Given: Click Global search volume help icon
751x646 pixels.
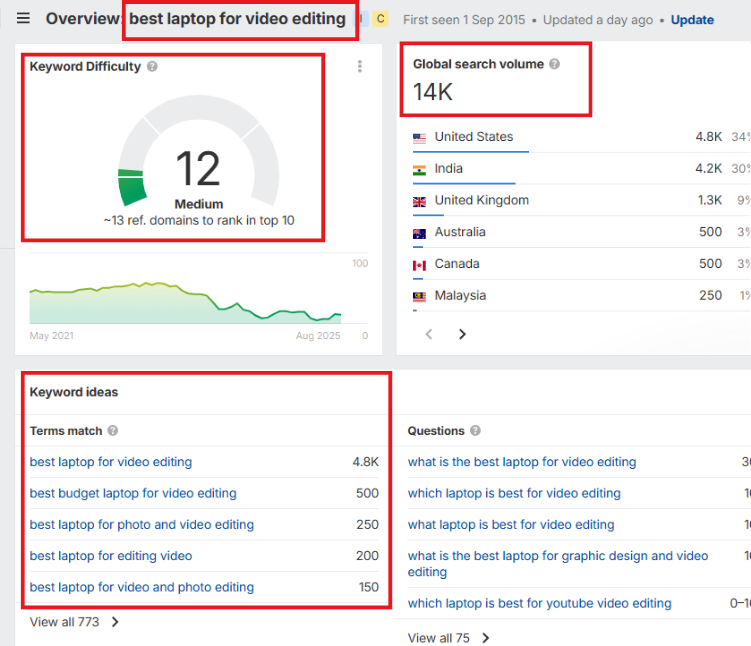Looking at the screenshot, I should coord(554,64).
